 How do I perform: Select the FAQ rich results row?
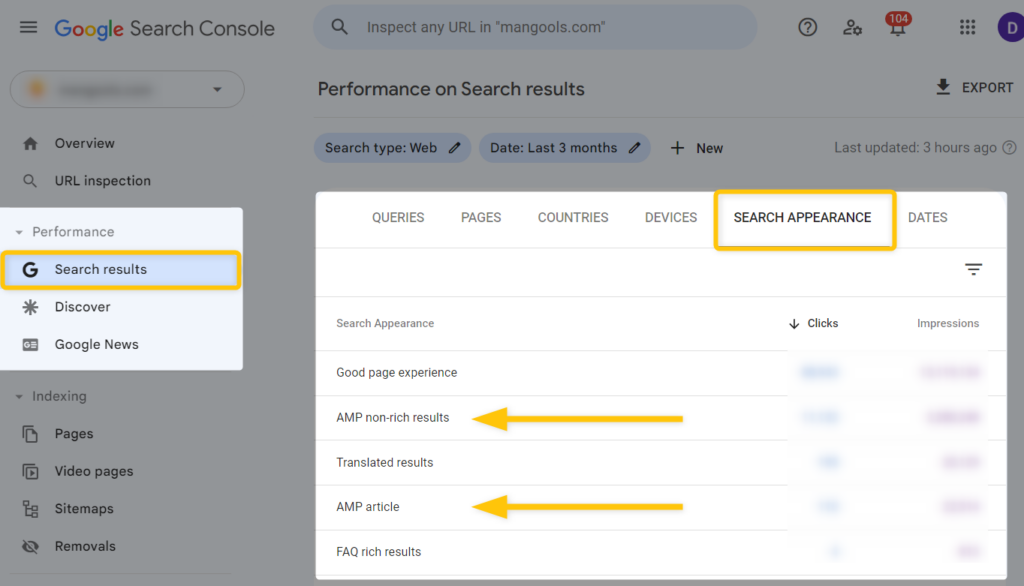pyautogui.click(x=661, y=552)
